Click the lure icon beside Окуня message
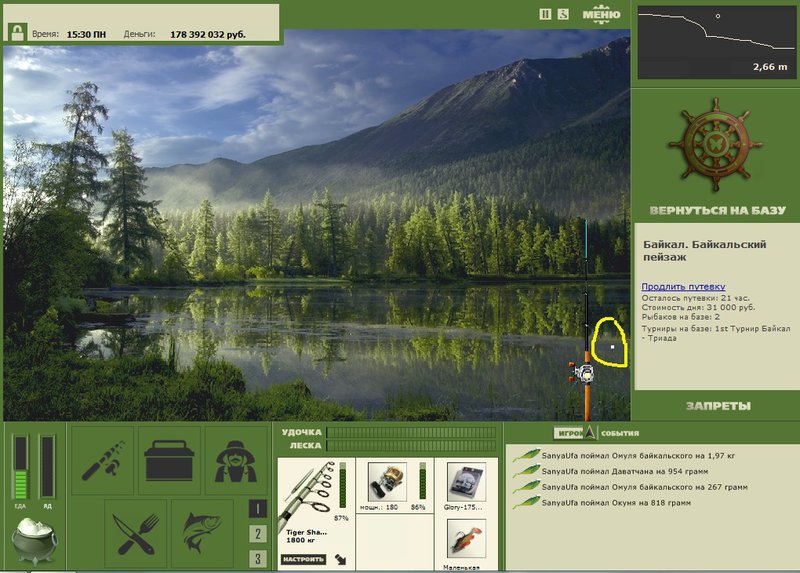 [526, 502]
